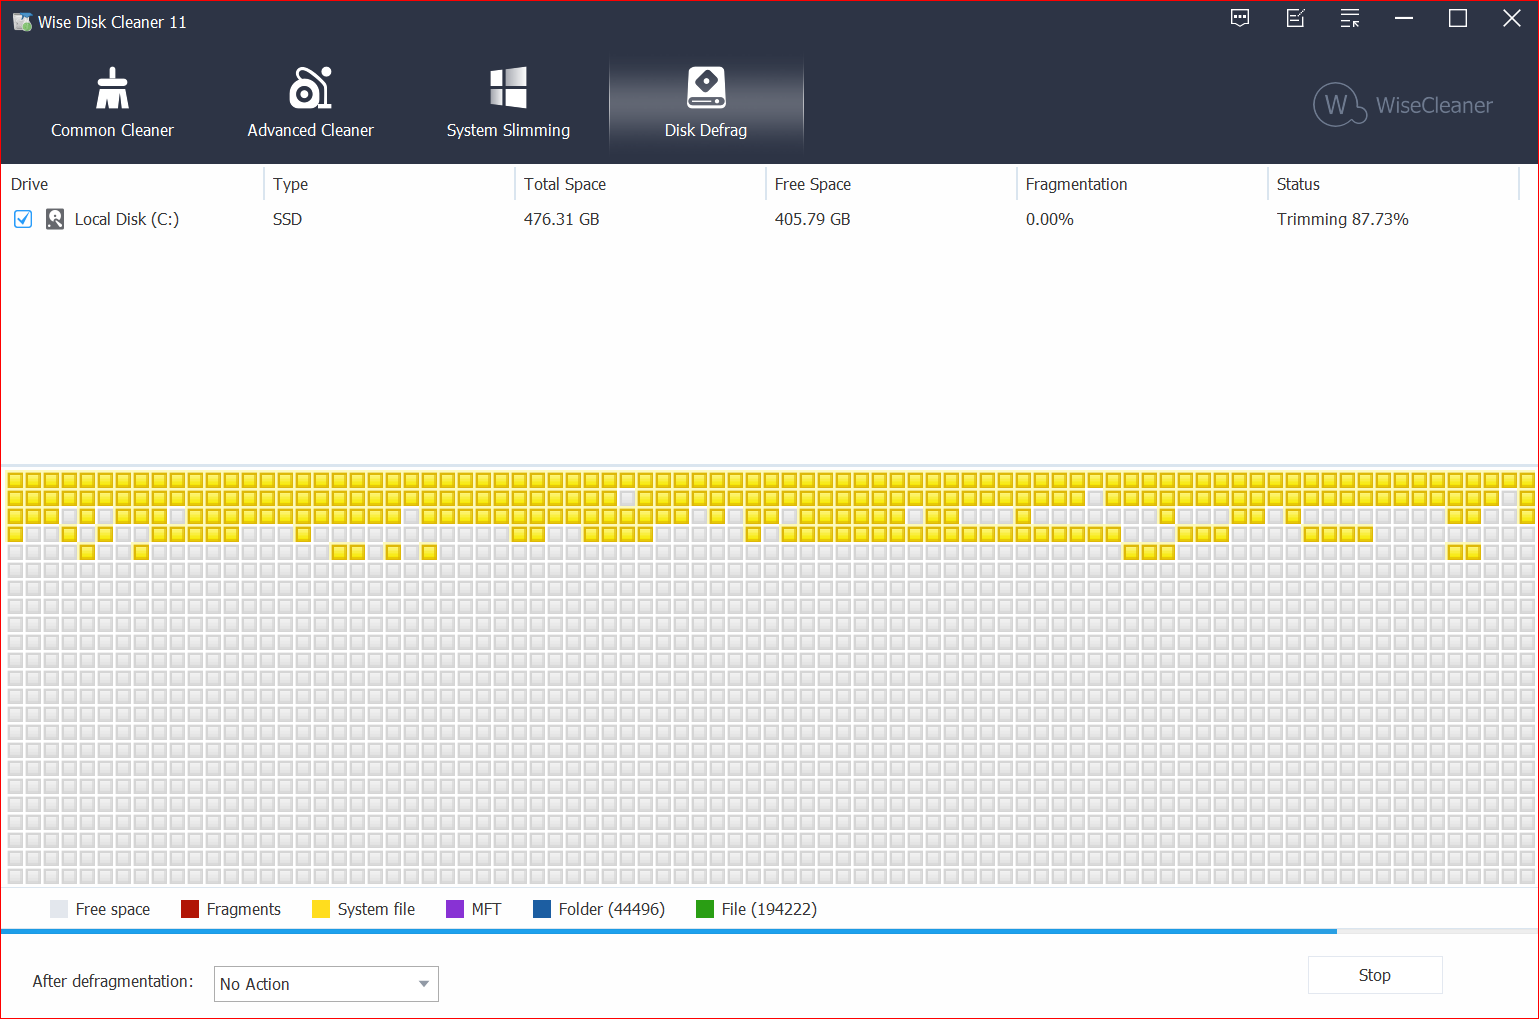Click the yellow System file legend swatch

[x=321, y=909]
